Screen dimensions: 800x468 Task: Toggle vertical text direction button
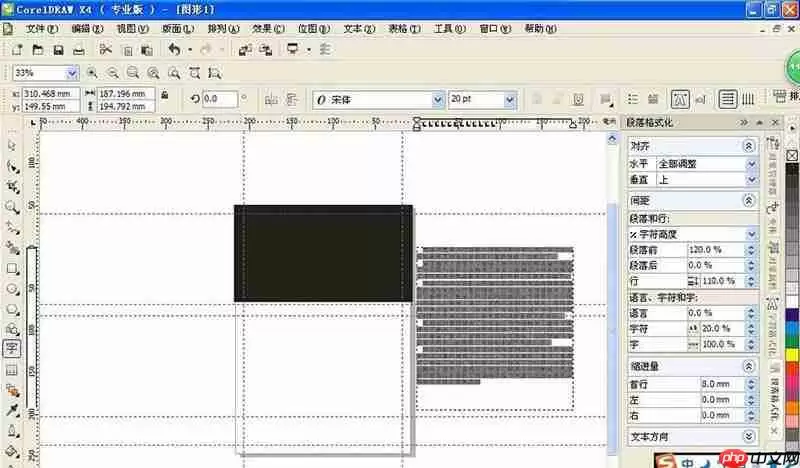pyautogui.click(x=747, y=99)
